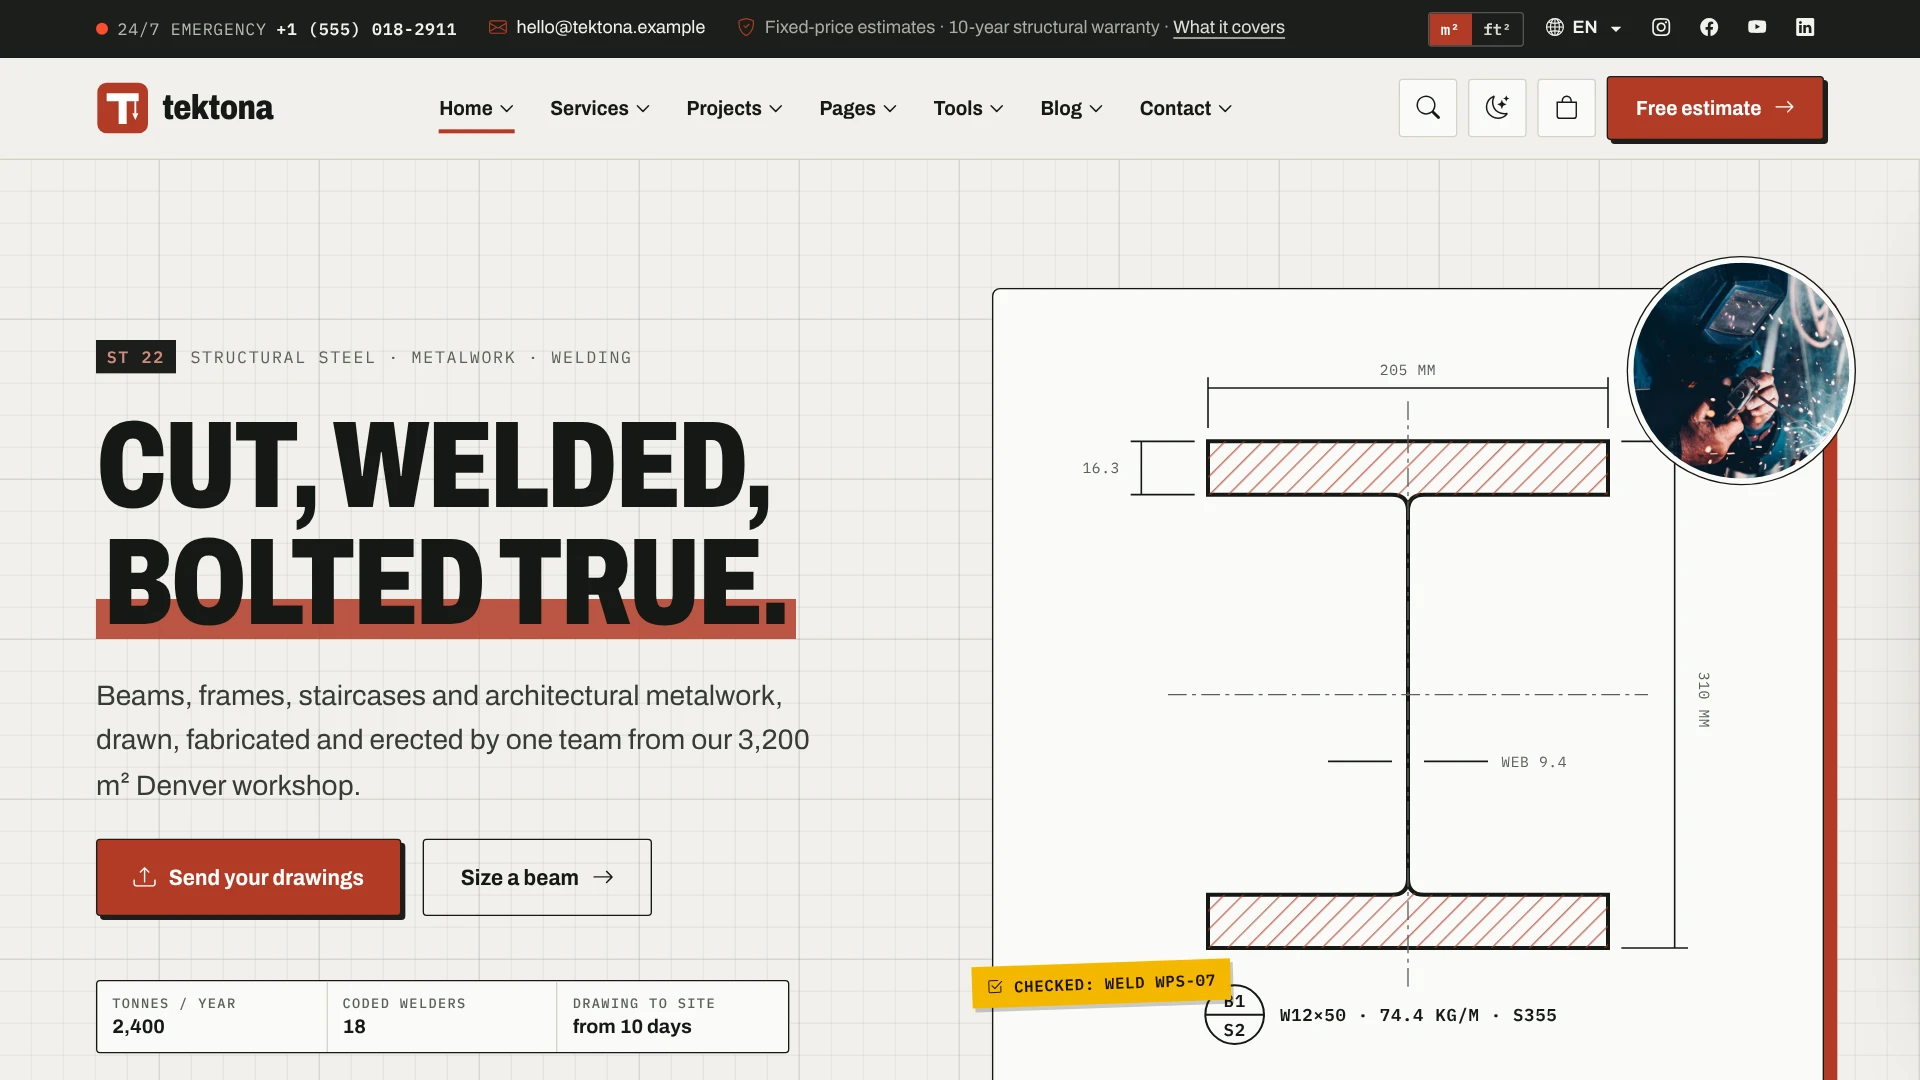Email hello@tektona.example
Screen dimensions: 1920x1080
pyautogui.click(x=610, y=27)
